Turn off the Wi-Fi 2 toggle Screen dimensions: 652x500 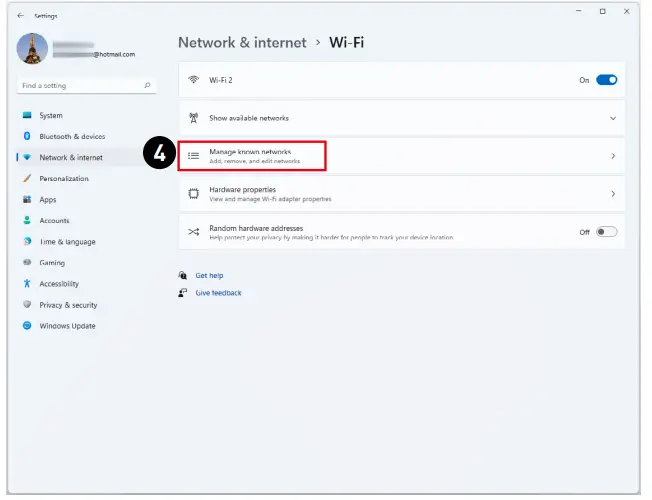tap(607, 80)
